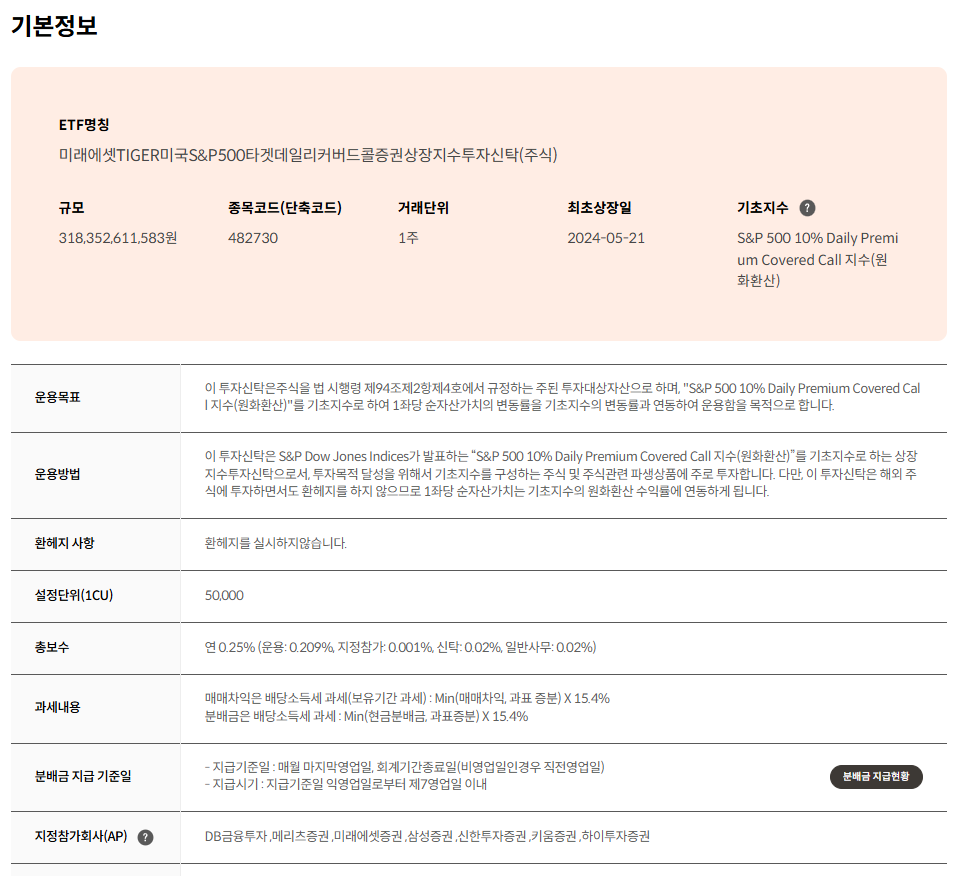Open 분배금 지급현황 button

tap(875, 776)
